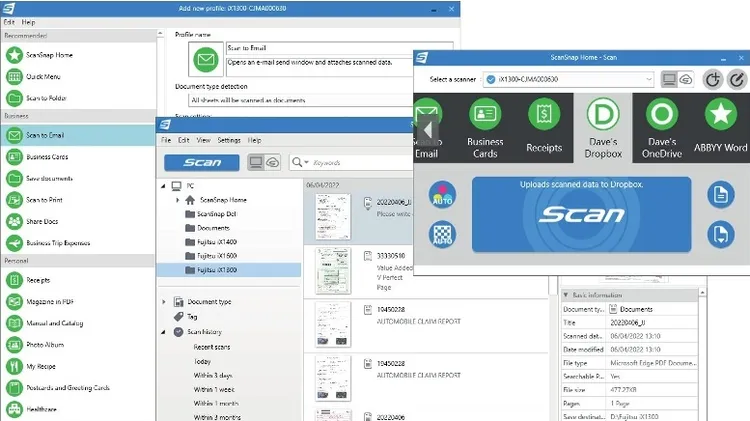Click the single-sided document icon in Scan window
Image resolution: width=750 pixels, height=421 pixels.
click(721, 195)
